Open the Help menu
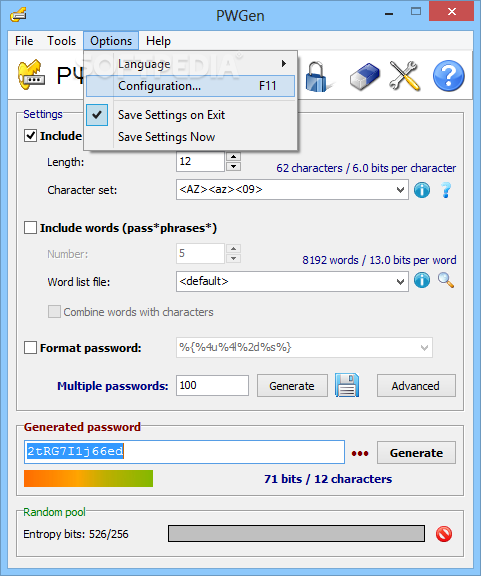 coord(158,41)
